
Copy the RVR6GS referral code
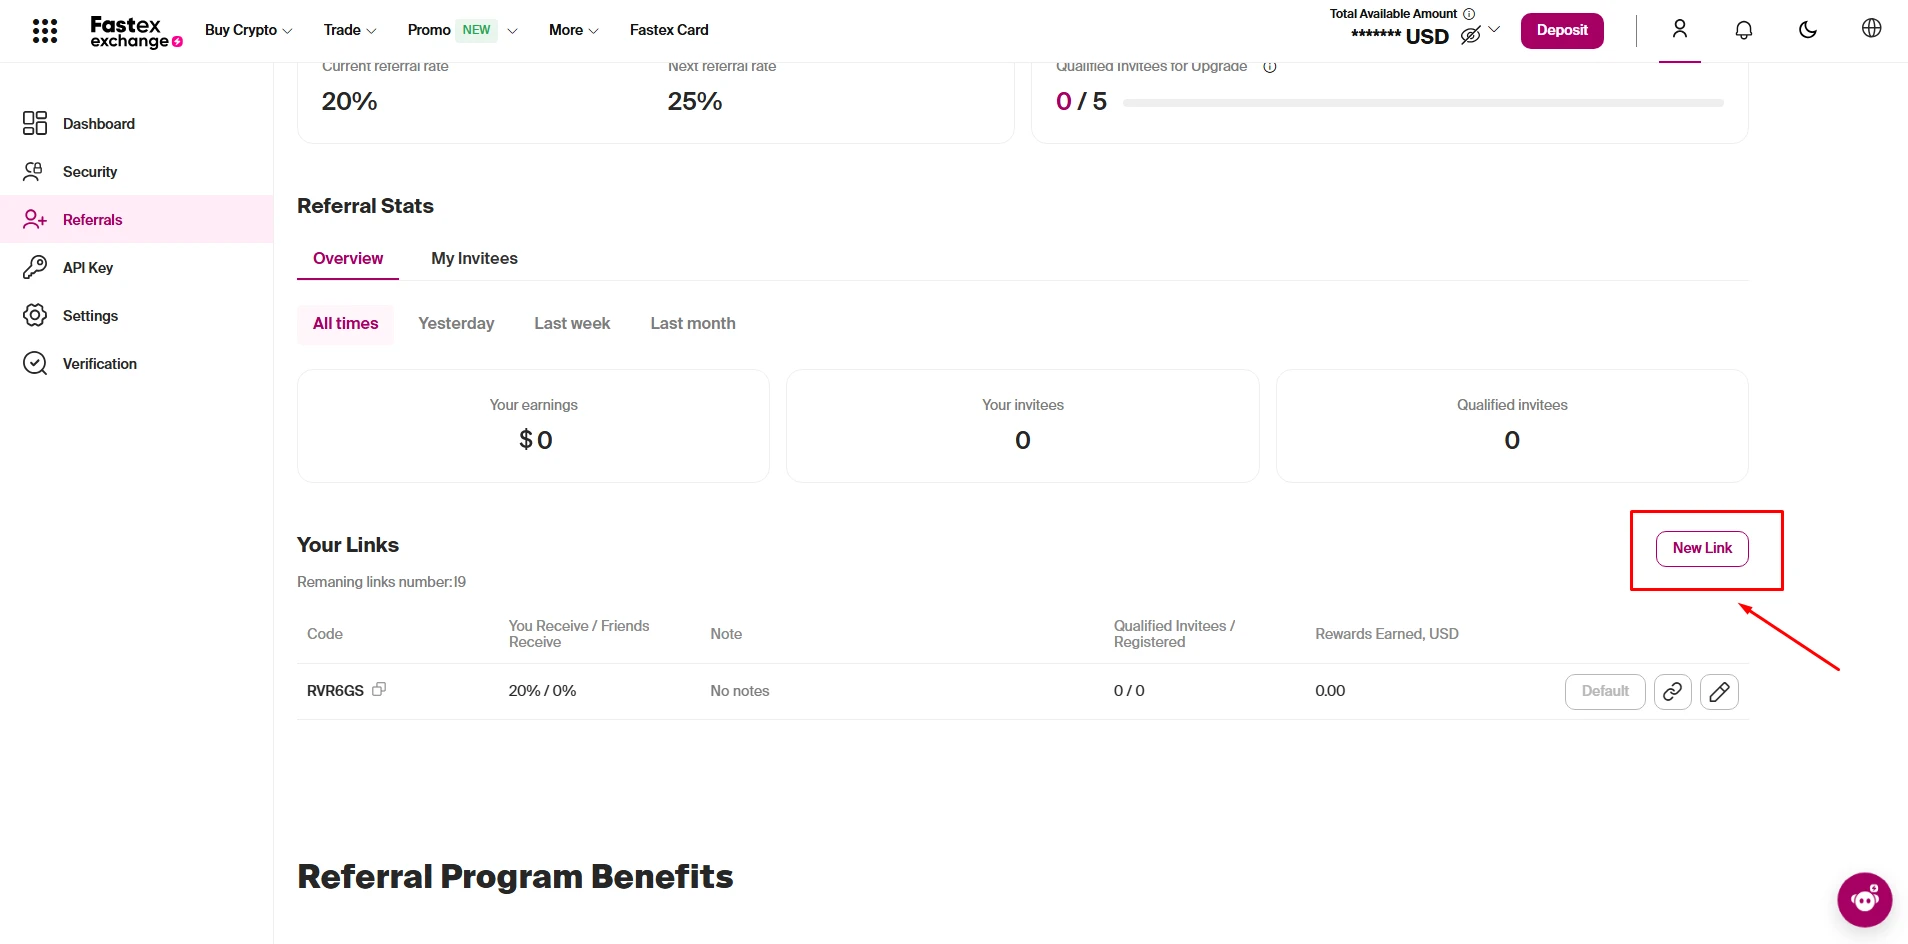(379, 689)
